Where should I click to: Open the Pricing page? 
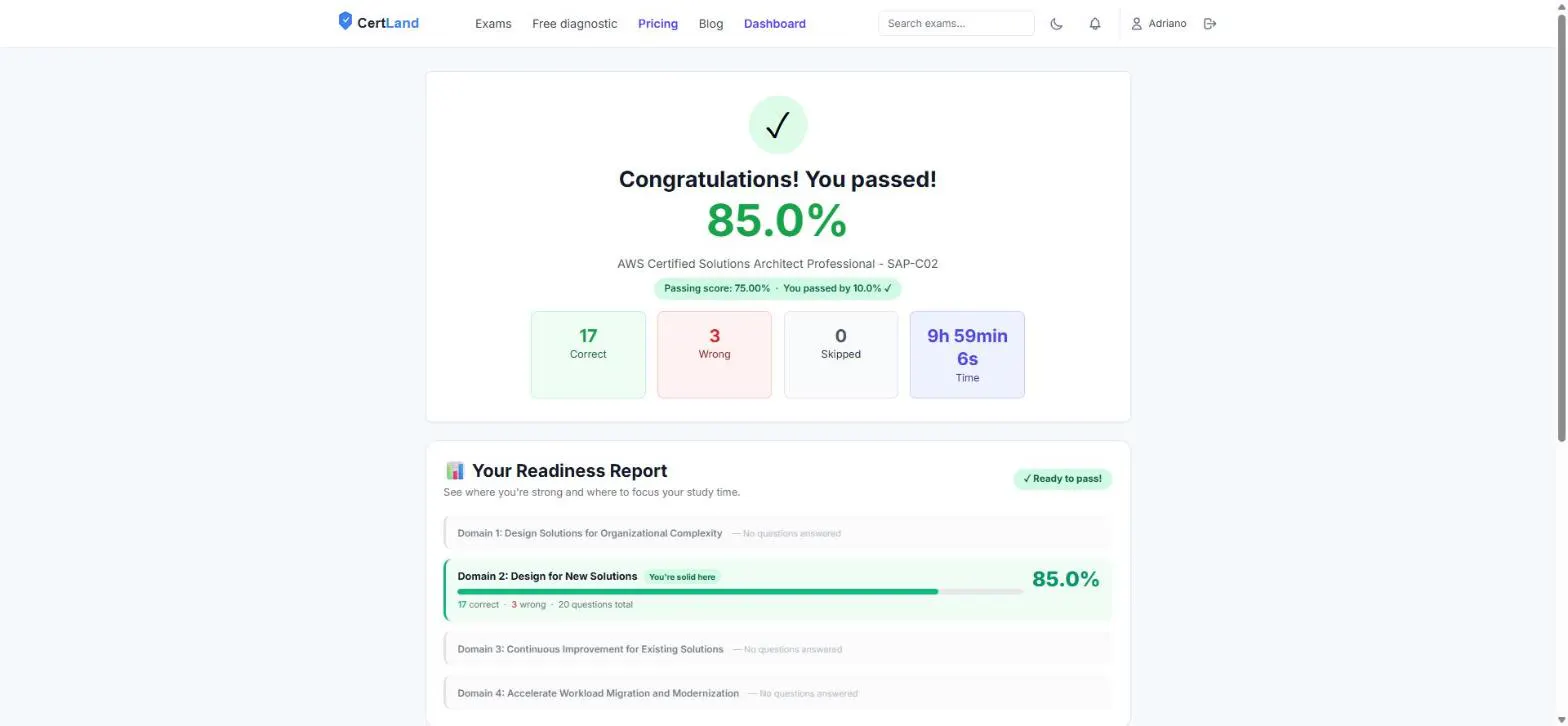tap(658, 24)
